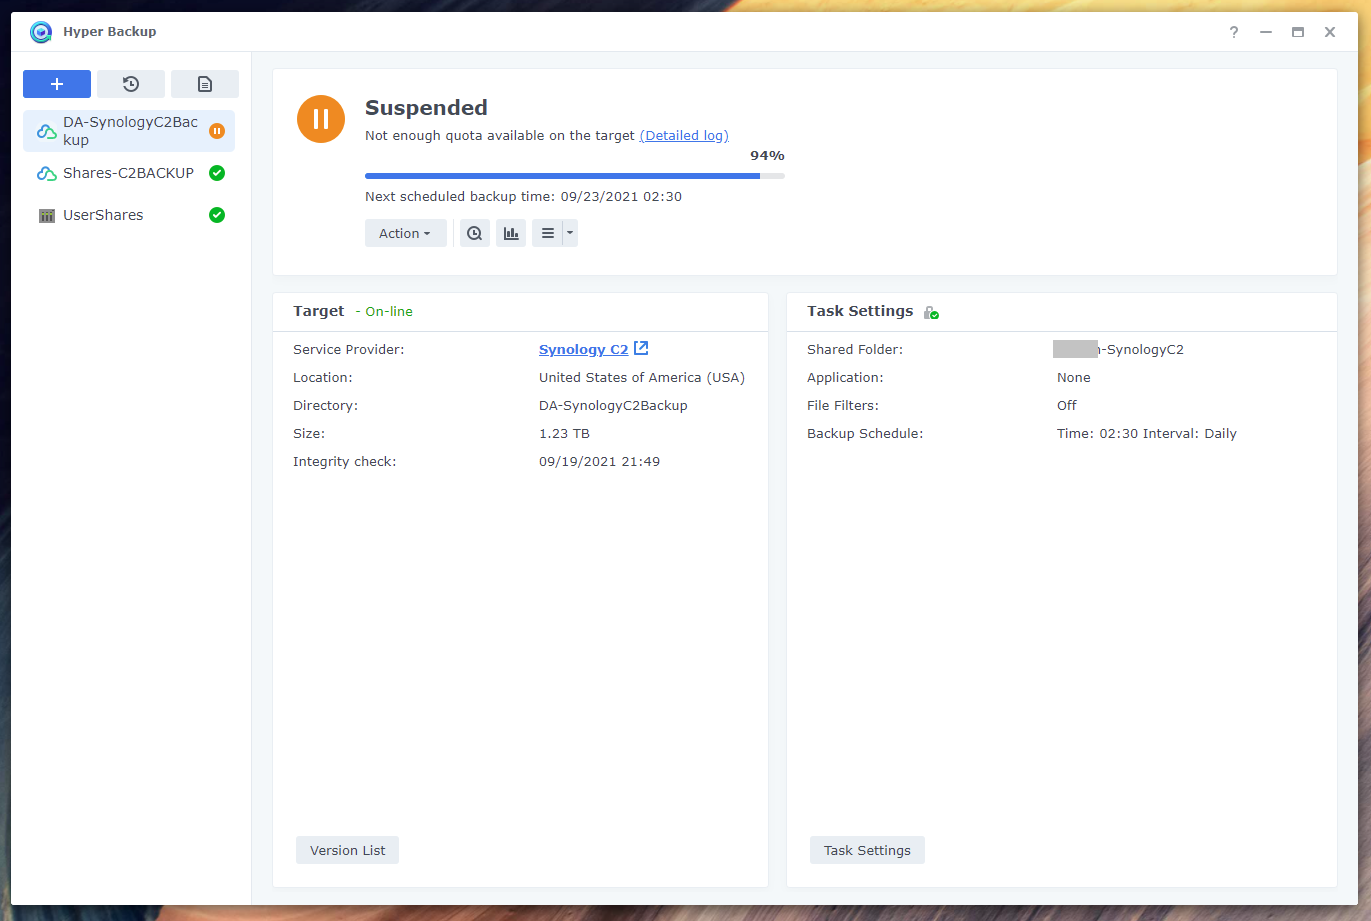This screenshot has width=1371, height=921.
Task: Click the cloud icon beside DA-SynologyC2Backup
Action: (47, 131)
